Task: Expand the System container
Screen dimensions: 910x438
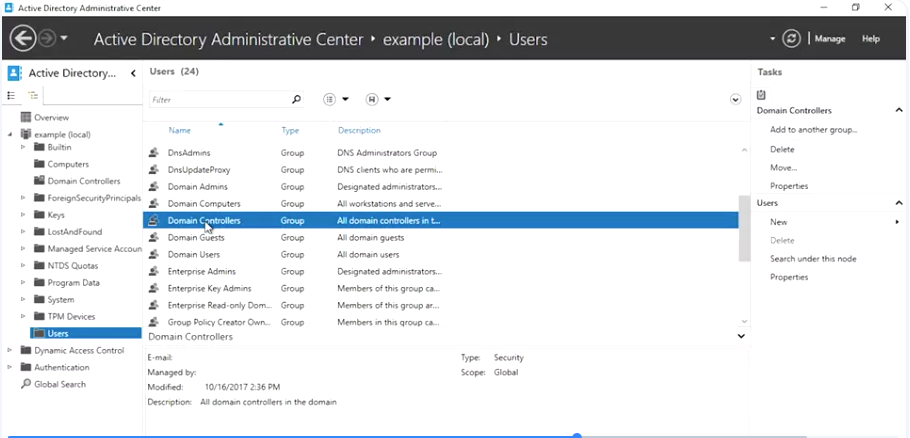Action: tap(23, 299)
